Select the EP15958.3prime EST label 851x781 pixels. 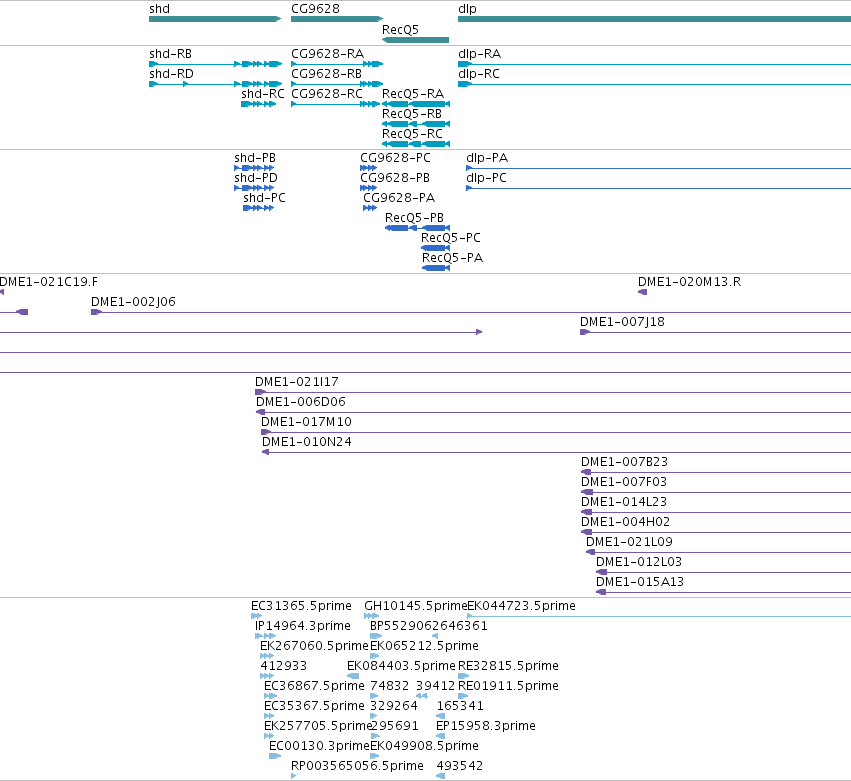(x=486, y=727)
